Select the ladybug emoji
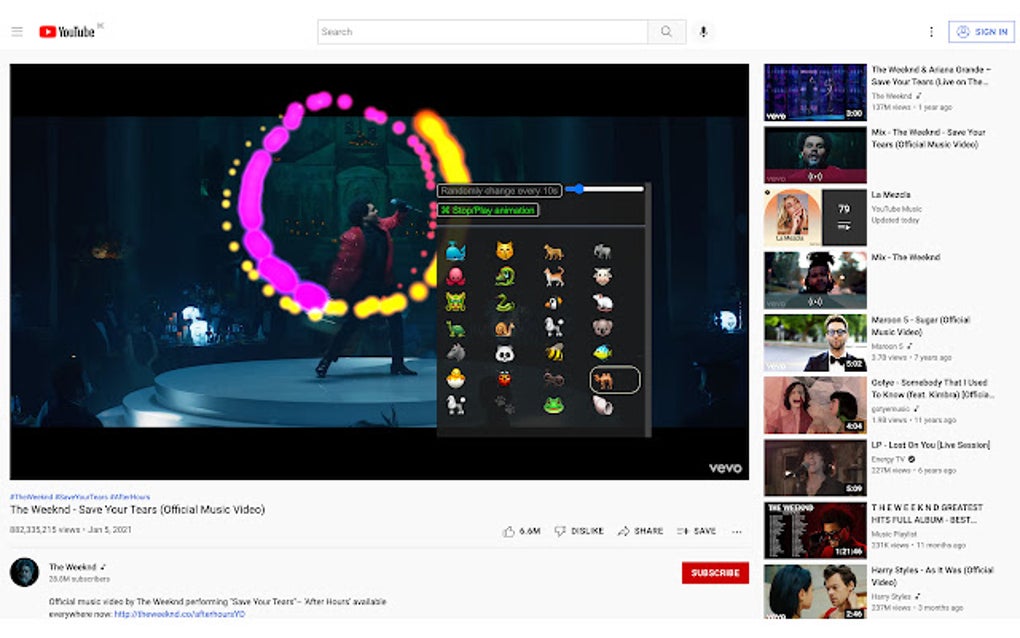This screenshot has height=638, width=1020. pyautogui.click(x=503, y=378)
